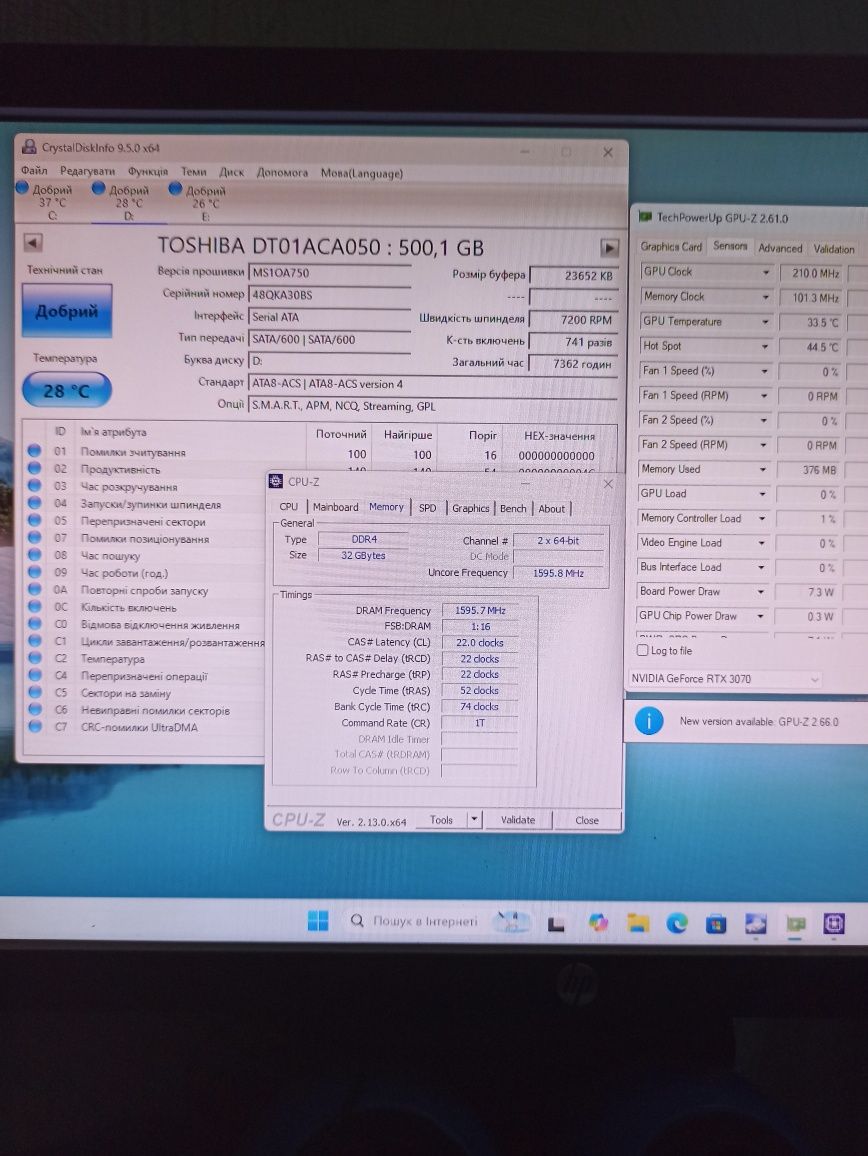
Task: Open Copilot from the taskbar
Action: [598, 922]
